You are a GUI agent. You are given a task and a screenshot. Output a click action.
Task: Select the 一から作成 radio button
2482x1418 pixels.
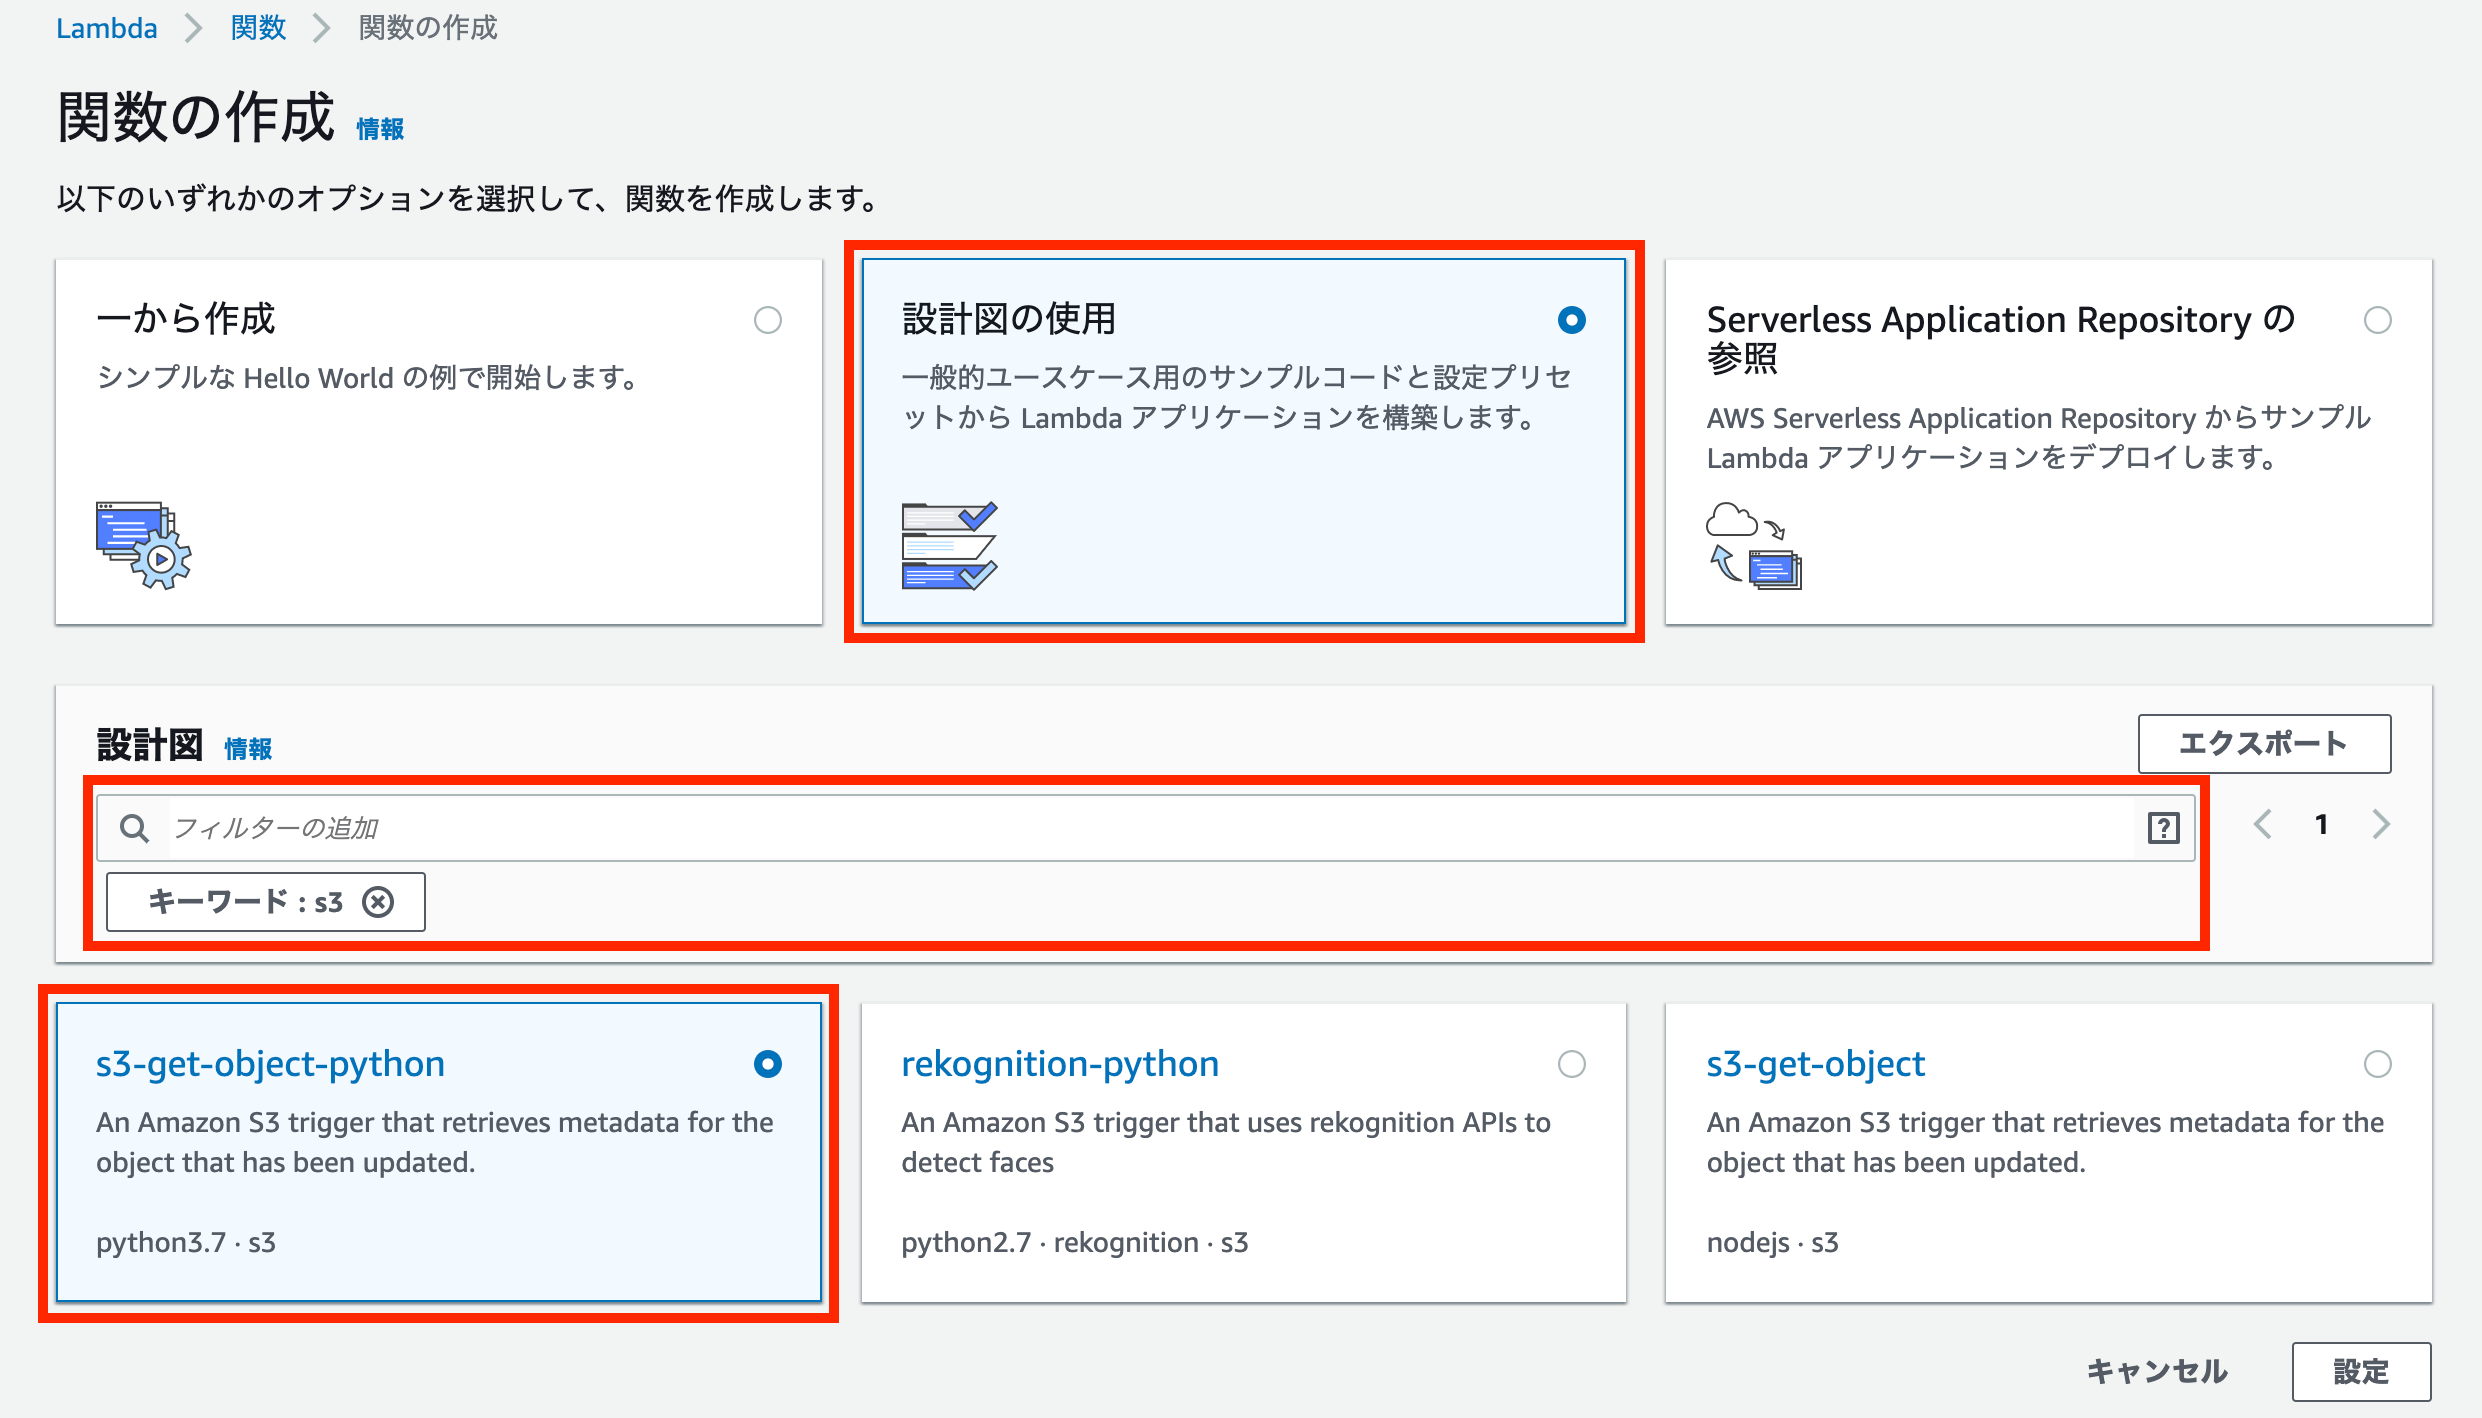click(x=767, y=320)
